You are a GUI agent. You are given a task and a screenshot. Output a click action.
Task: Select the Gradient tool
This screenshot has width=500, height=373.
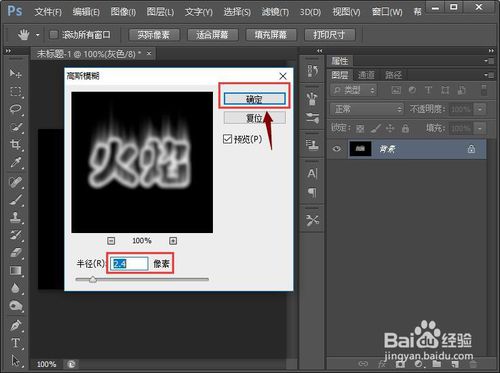(x=15, y=270)
